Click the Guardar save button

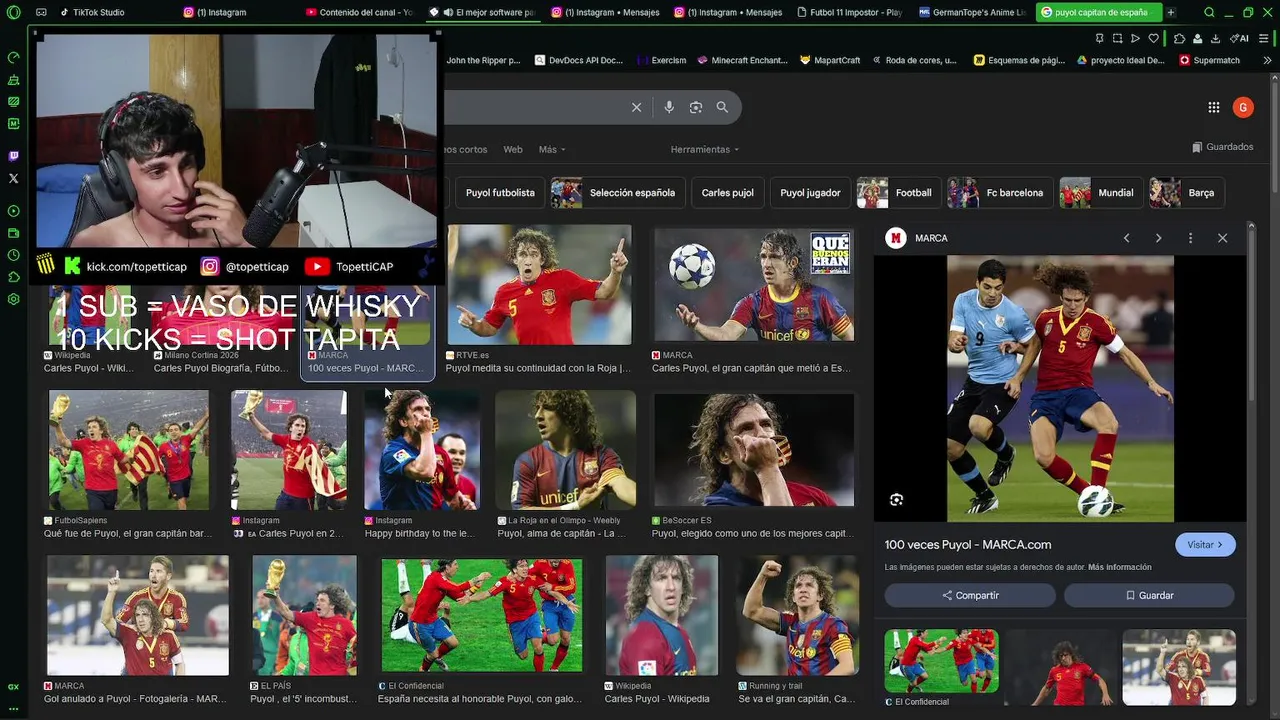[x=1149, y=595]
